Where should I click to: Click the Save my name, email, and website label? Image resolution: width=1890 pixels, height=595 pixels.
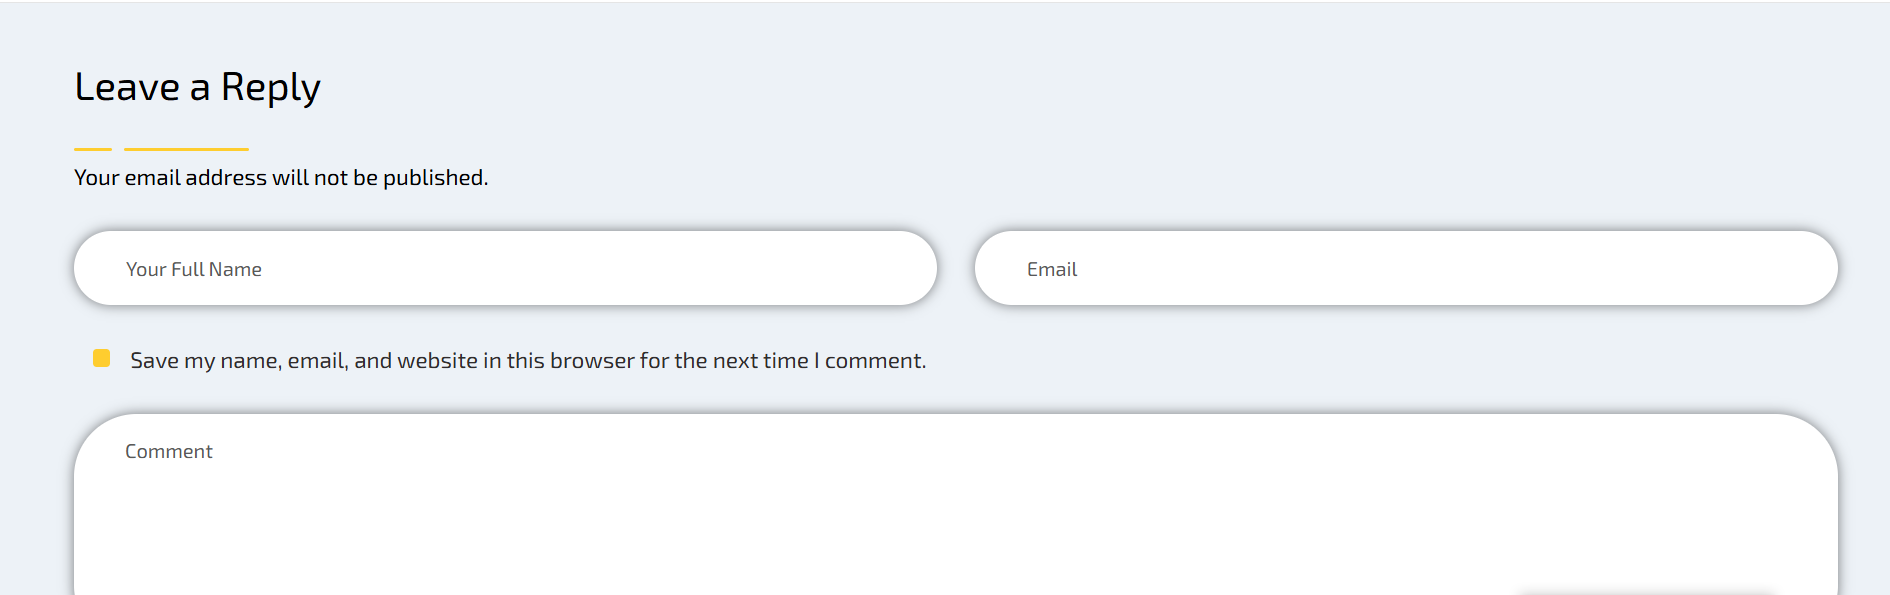[x=528, y=360]
